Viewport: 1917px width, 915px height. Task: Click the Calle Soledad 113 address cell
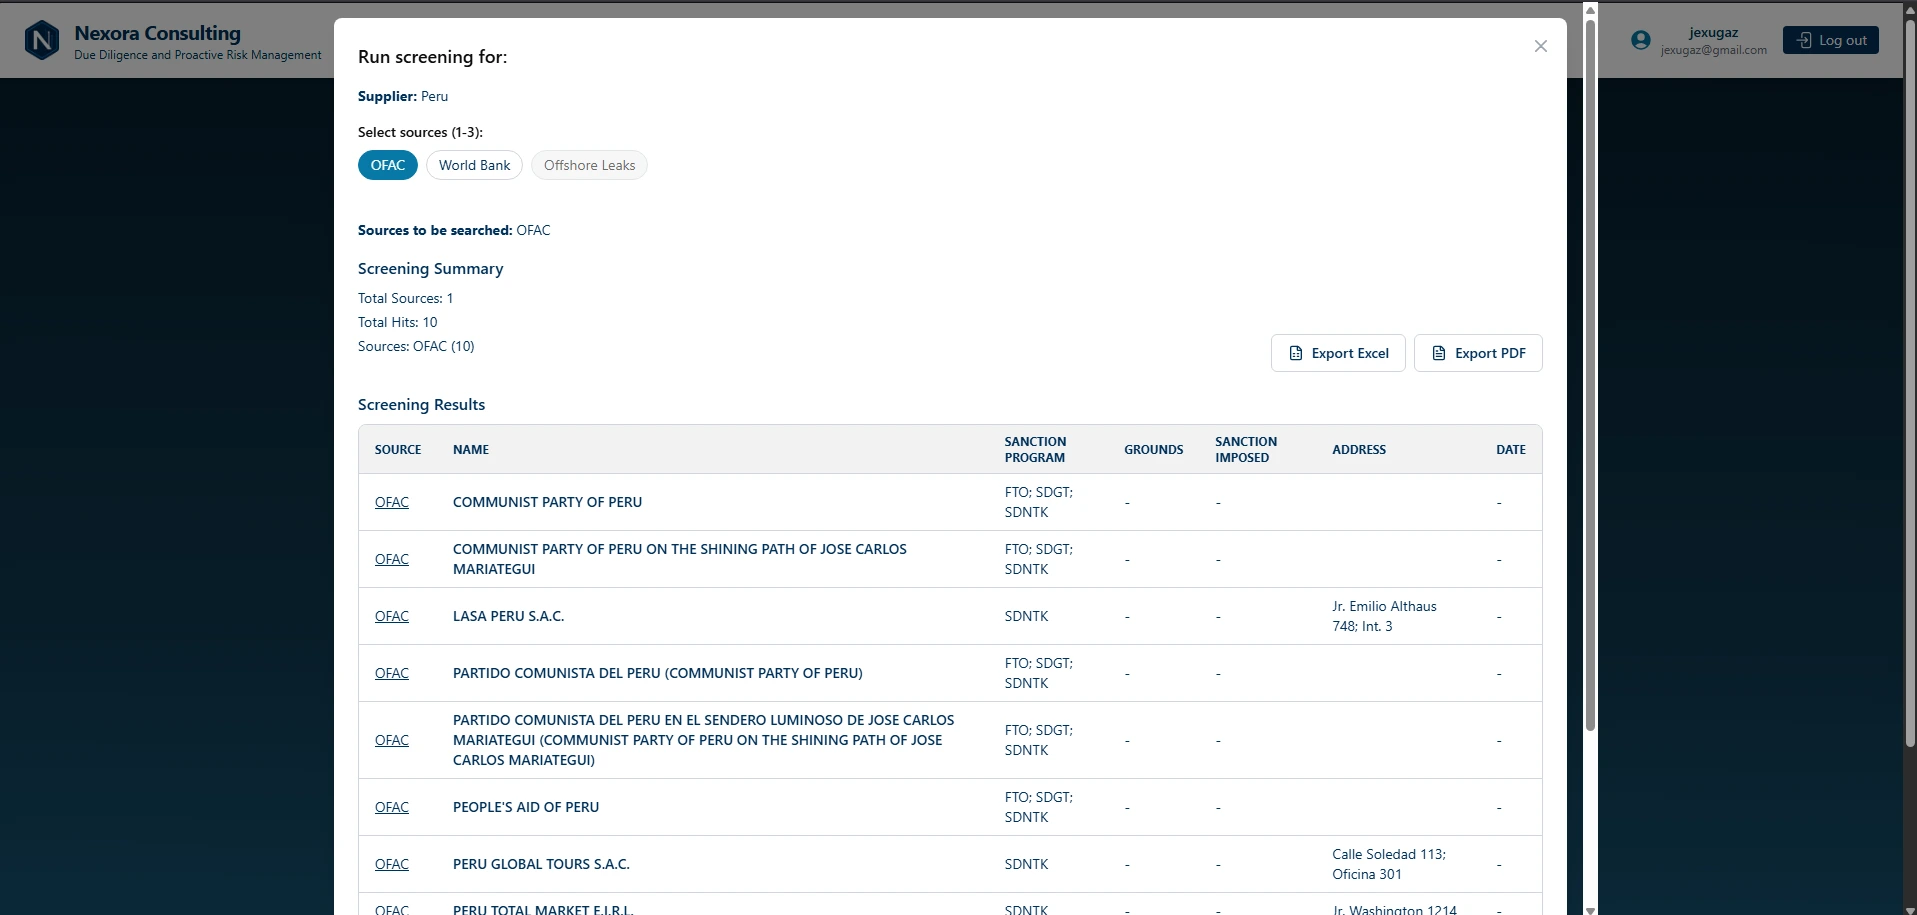1388,864
